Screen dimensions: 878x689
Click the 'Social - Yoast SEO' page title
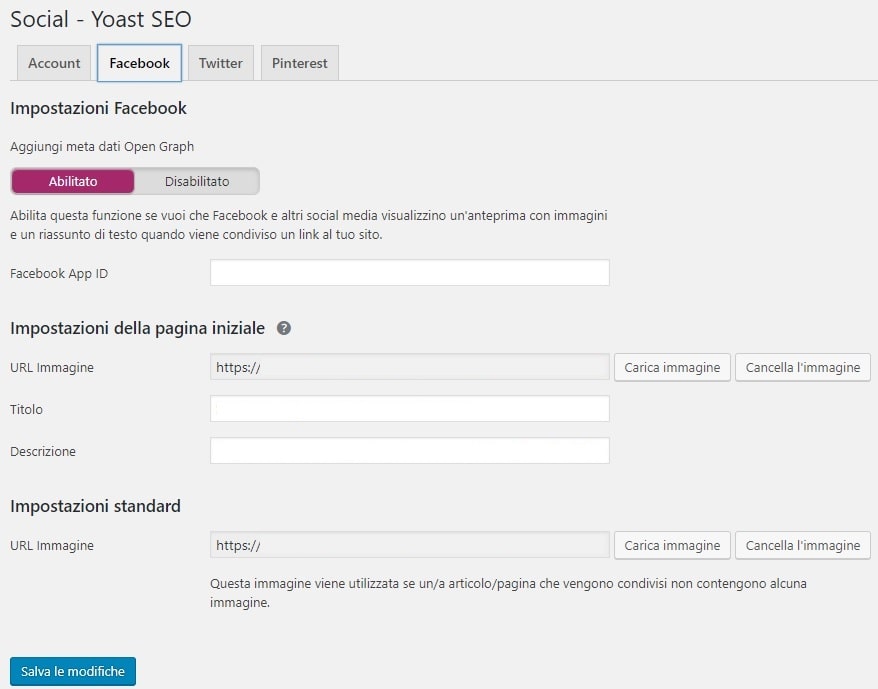pyautogui.click(x=101, y=19)
